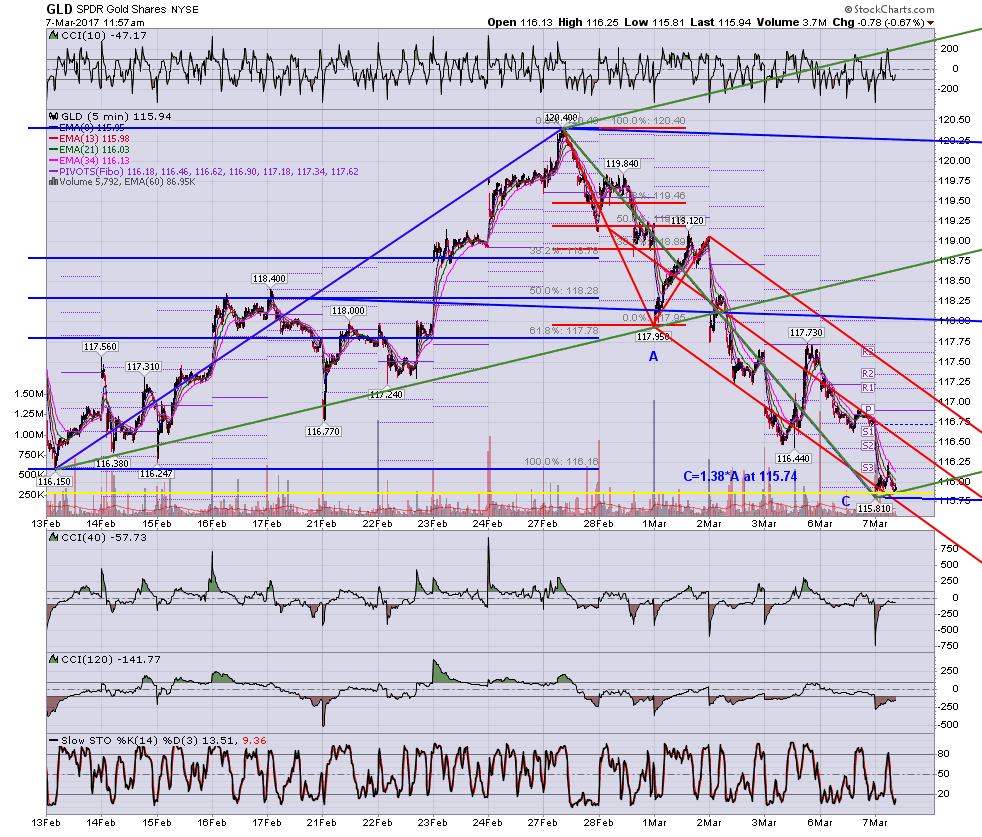Click the 116.440 price label
Image resolution: width=982 pixels, height=837 pixels.
pos(793,459)
